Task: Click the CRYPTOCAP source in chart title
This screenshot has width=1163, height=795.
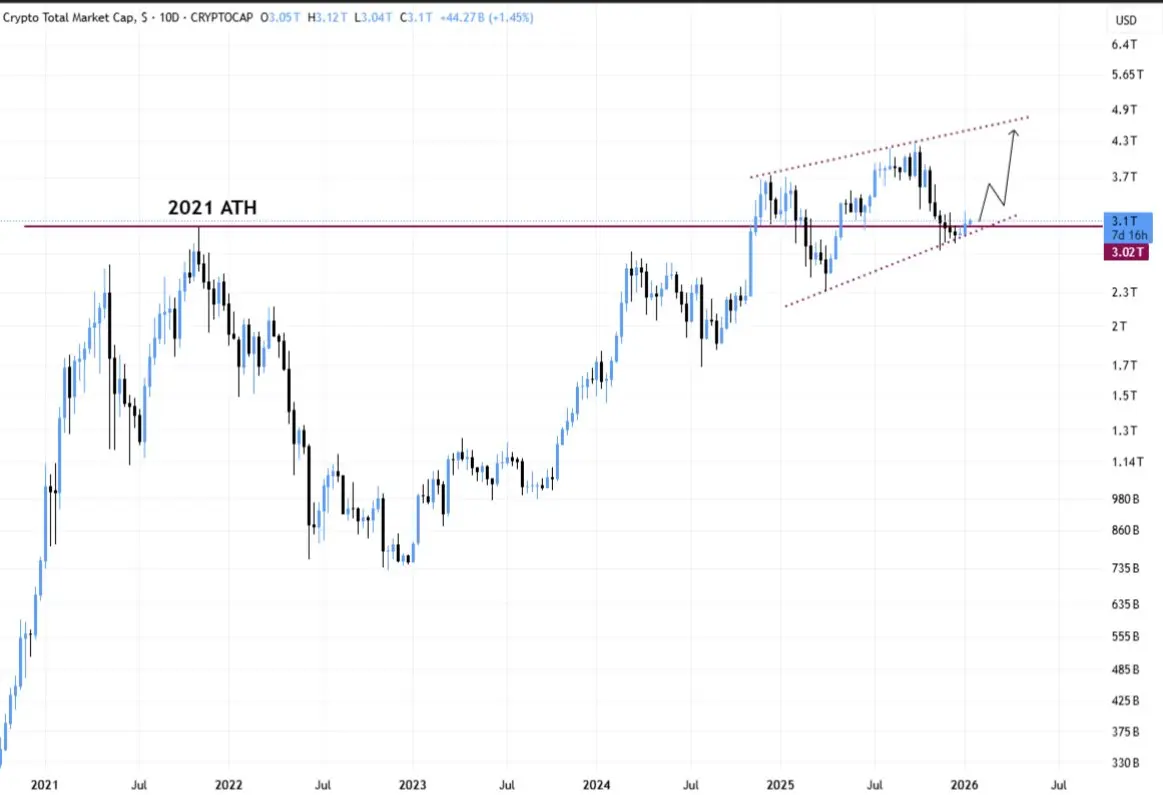Action: (x=221, y=17)
